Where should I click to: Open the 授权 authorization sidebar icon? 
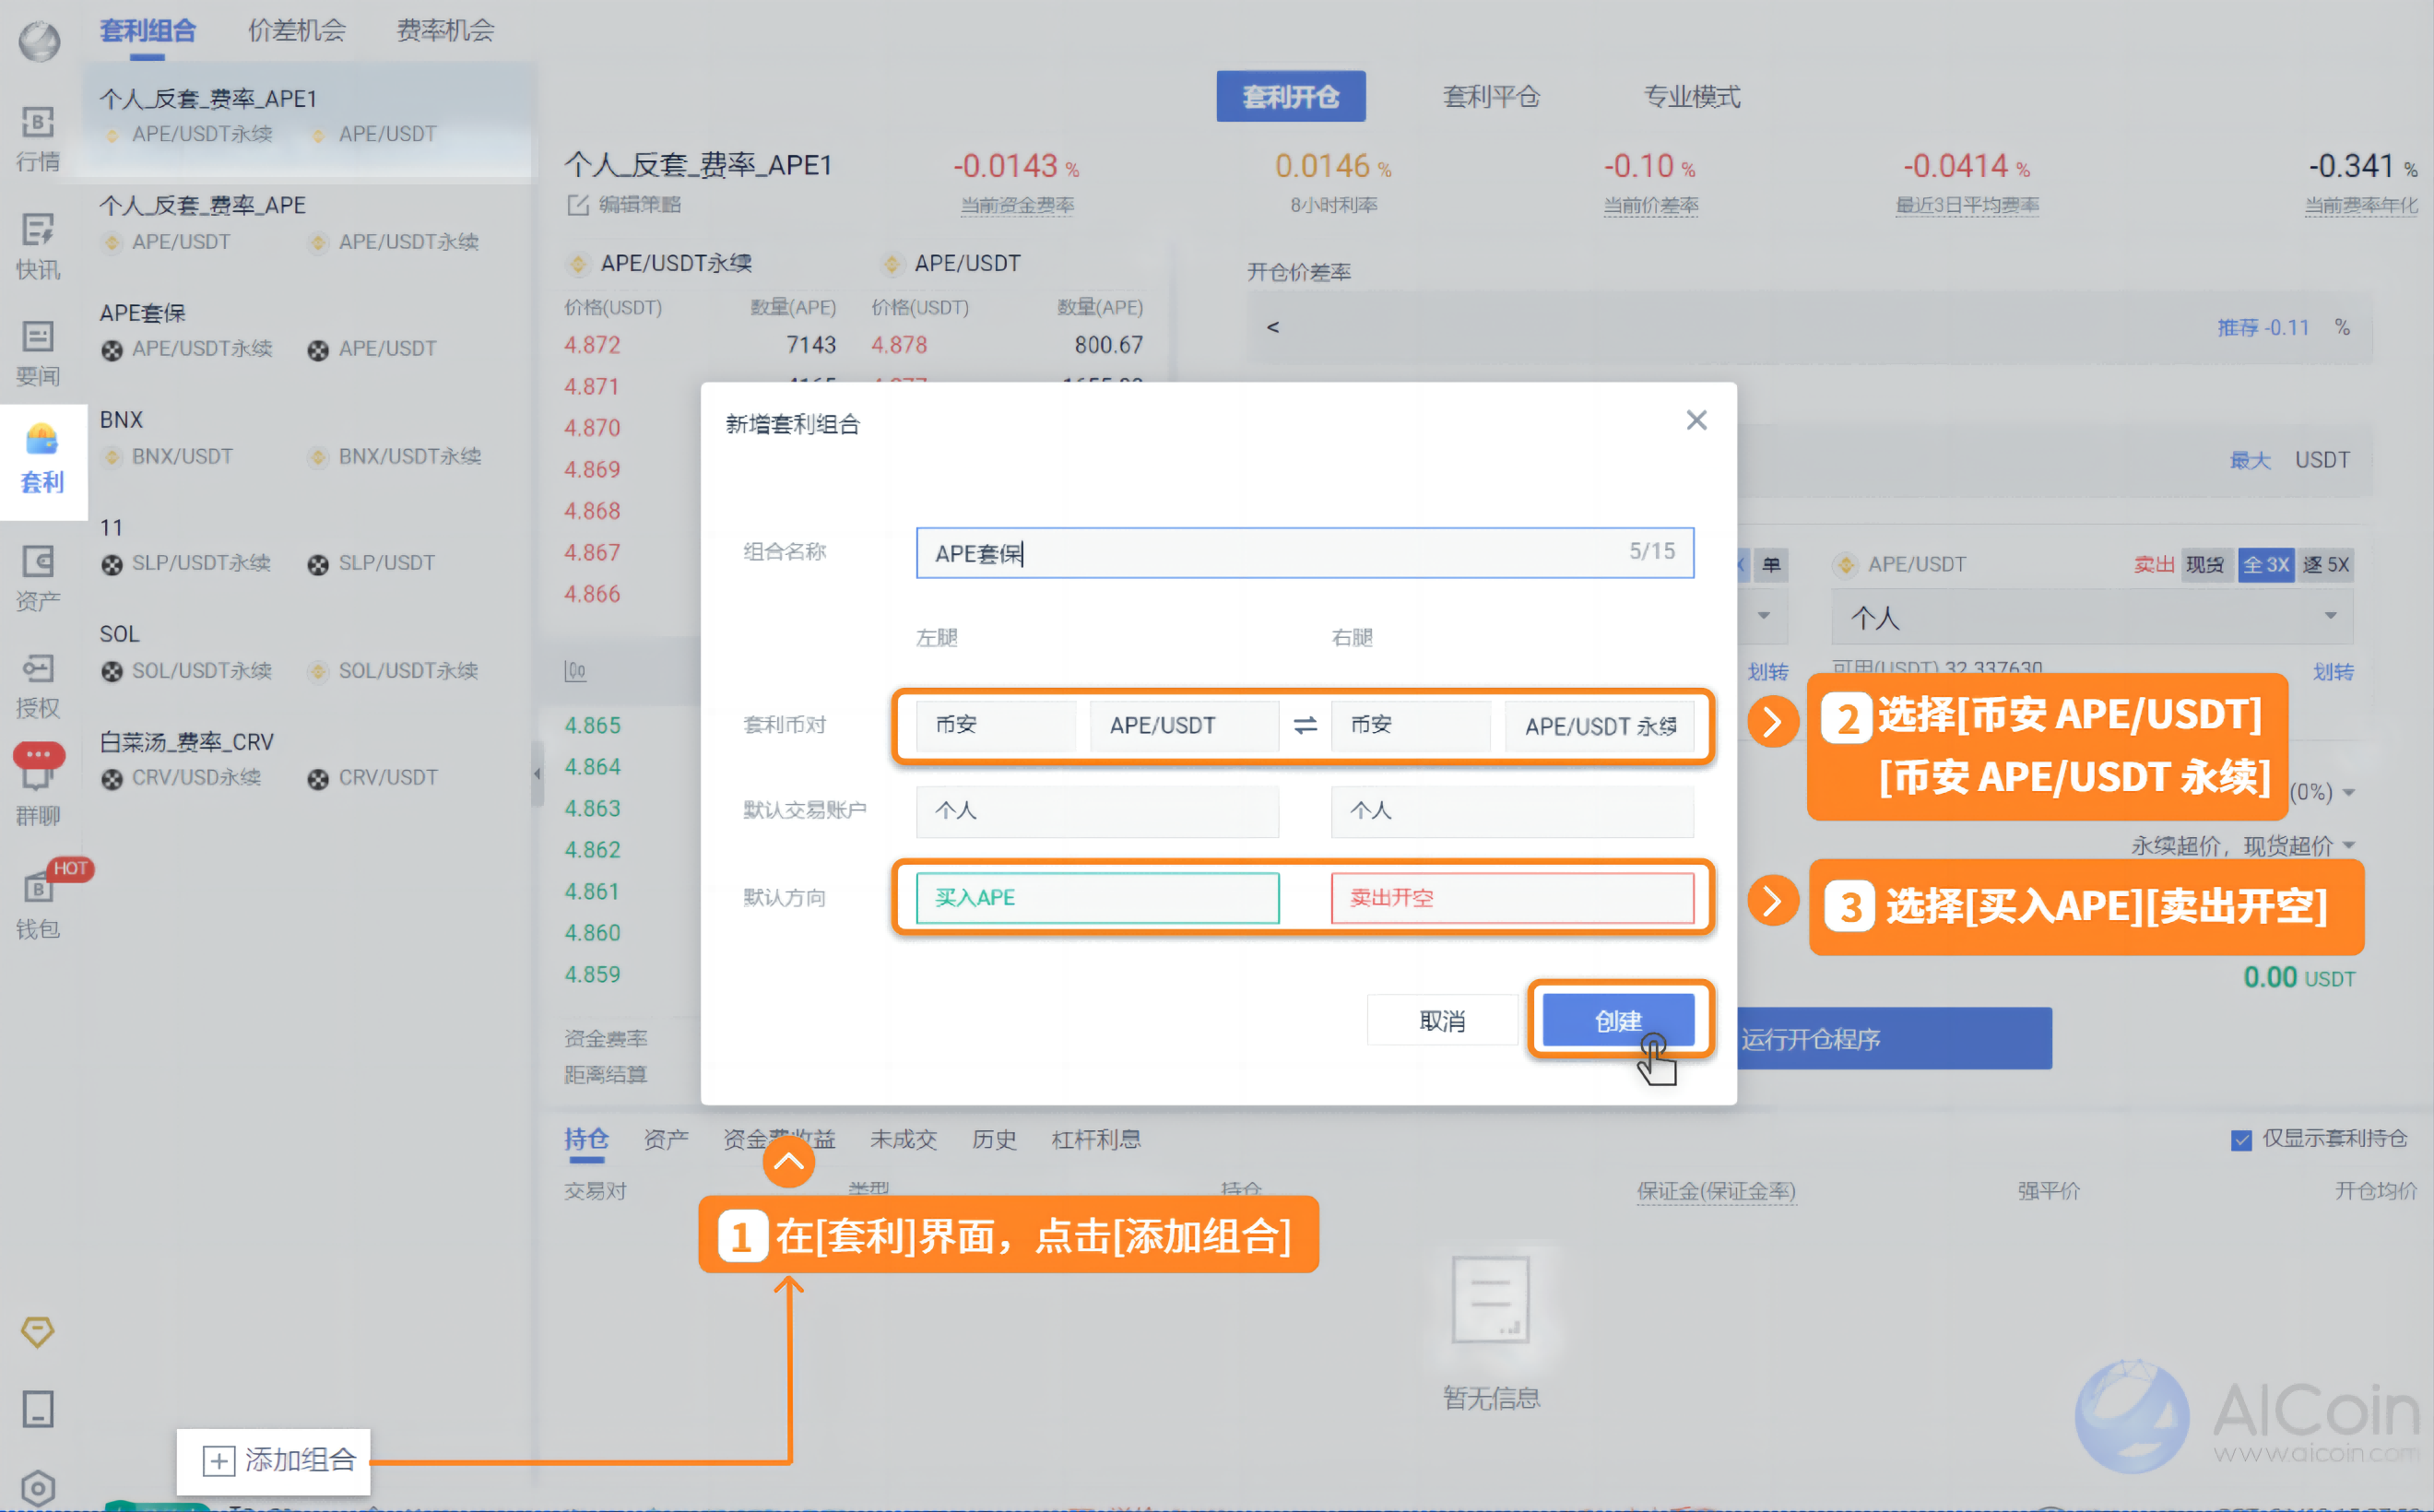(38, 685)
